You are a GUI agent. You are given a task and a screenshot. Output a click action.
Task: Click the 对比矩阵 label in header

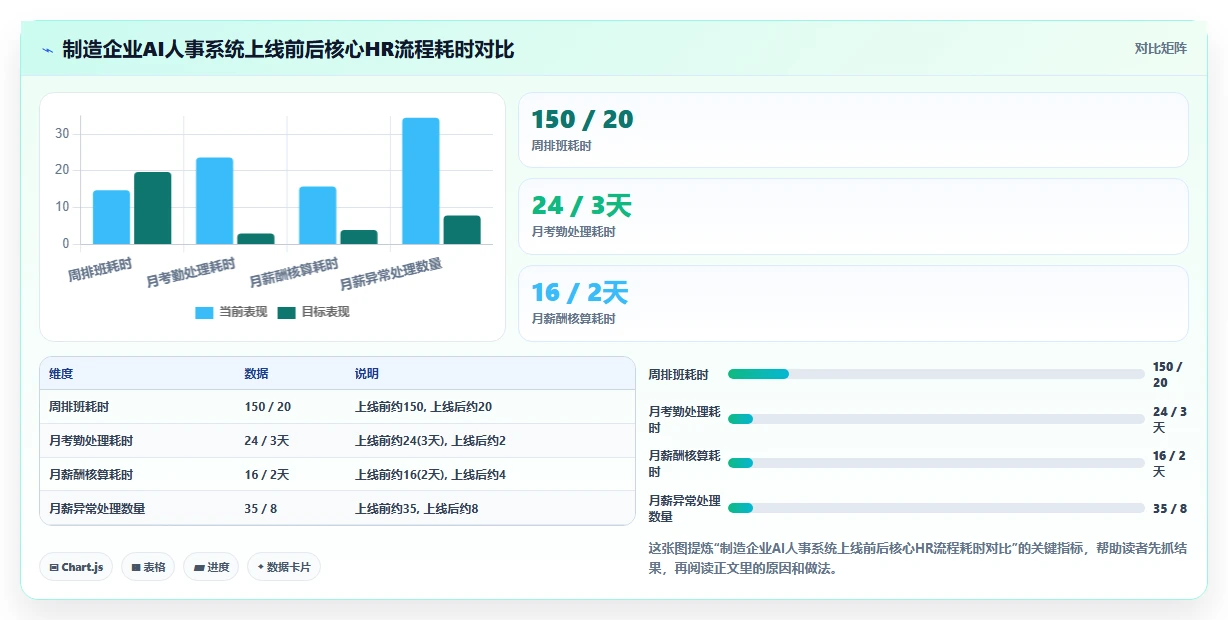point(1160,48)
